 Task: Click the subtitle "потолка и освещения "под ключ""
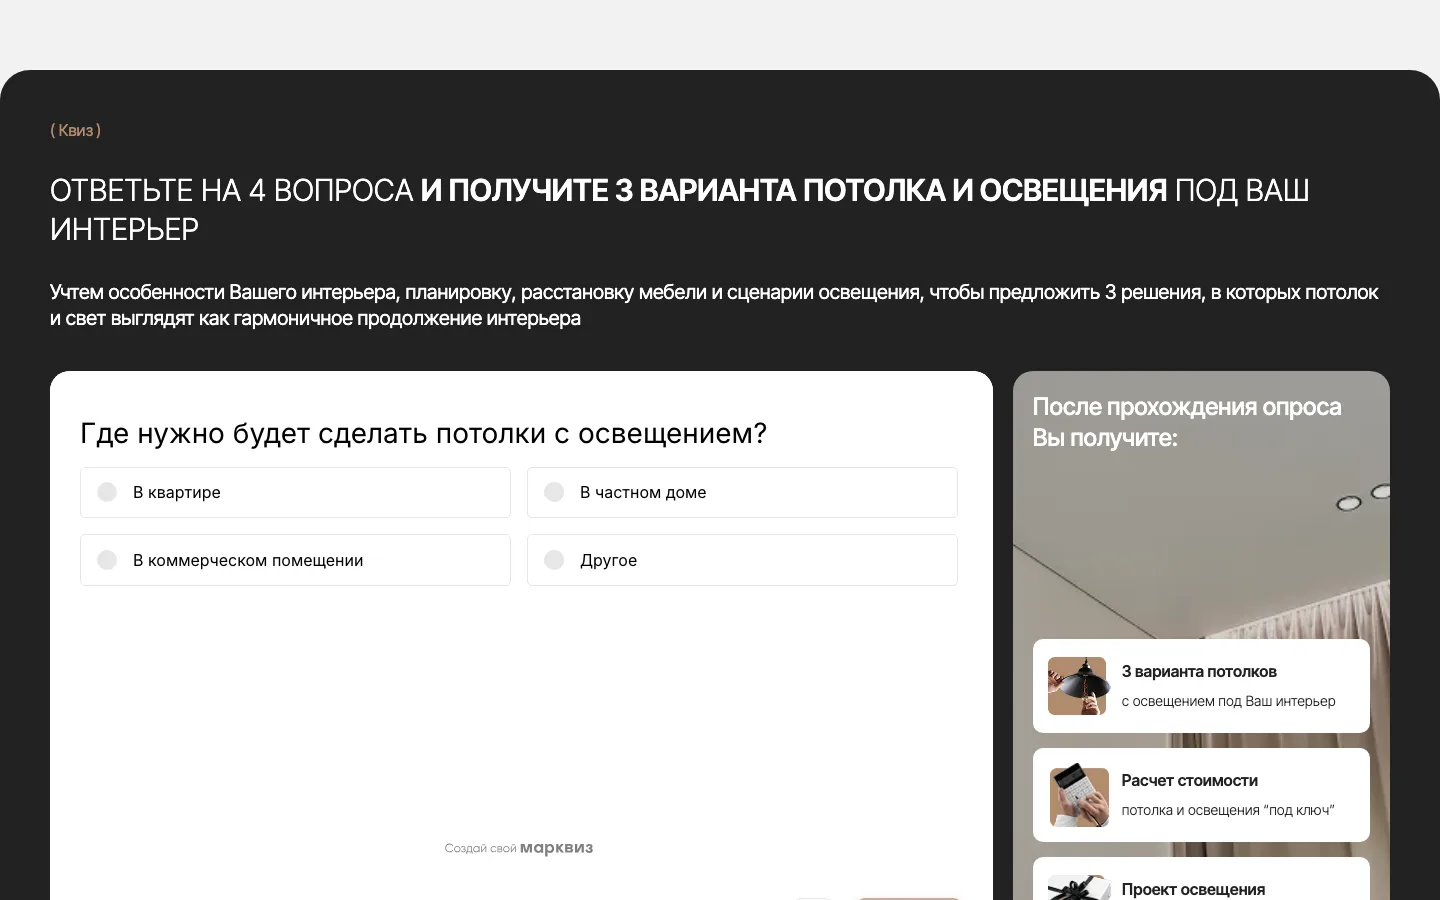click(1228, 810)
